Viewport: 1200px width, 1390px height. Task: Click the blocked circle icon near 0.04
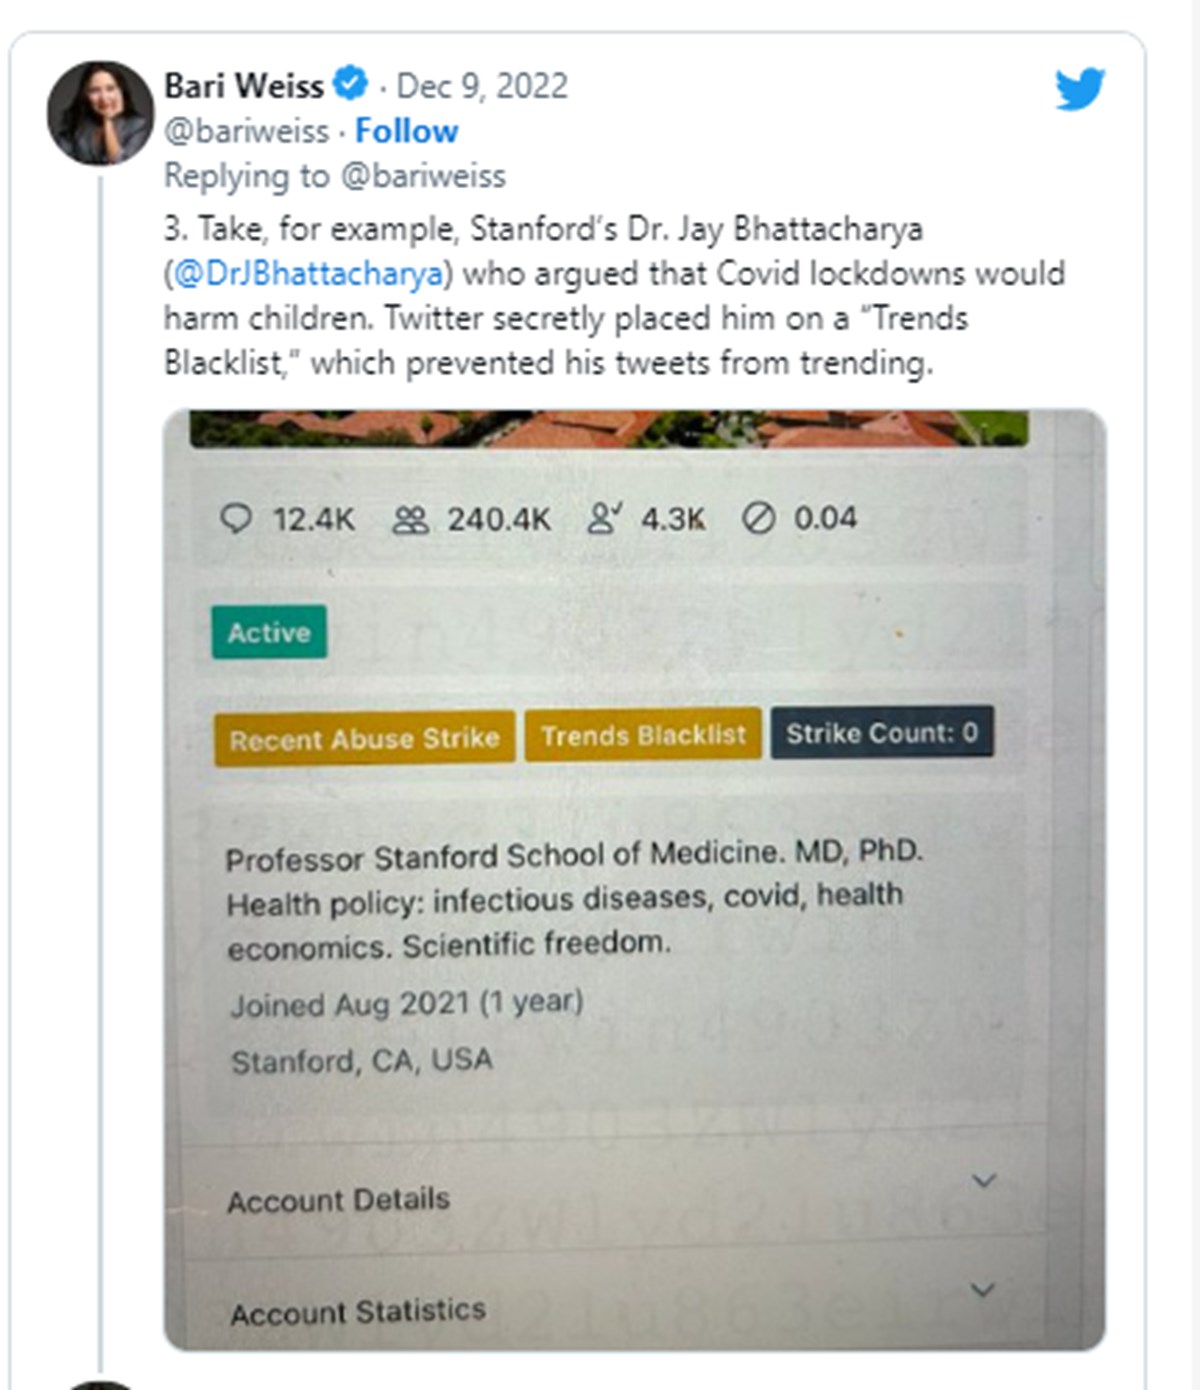[758, 517]
